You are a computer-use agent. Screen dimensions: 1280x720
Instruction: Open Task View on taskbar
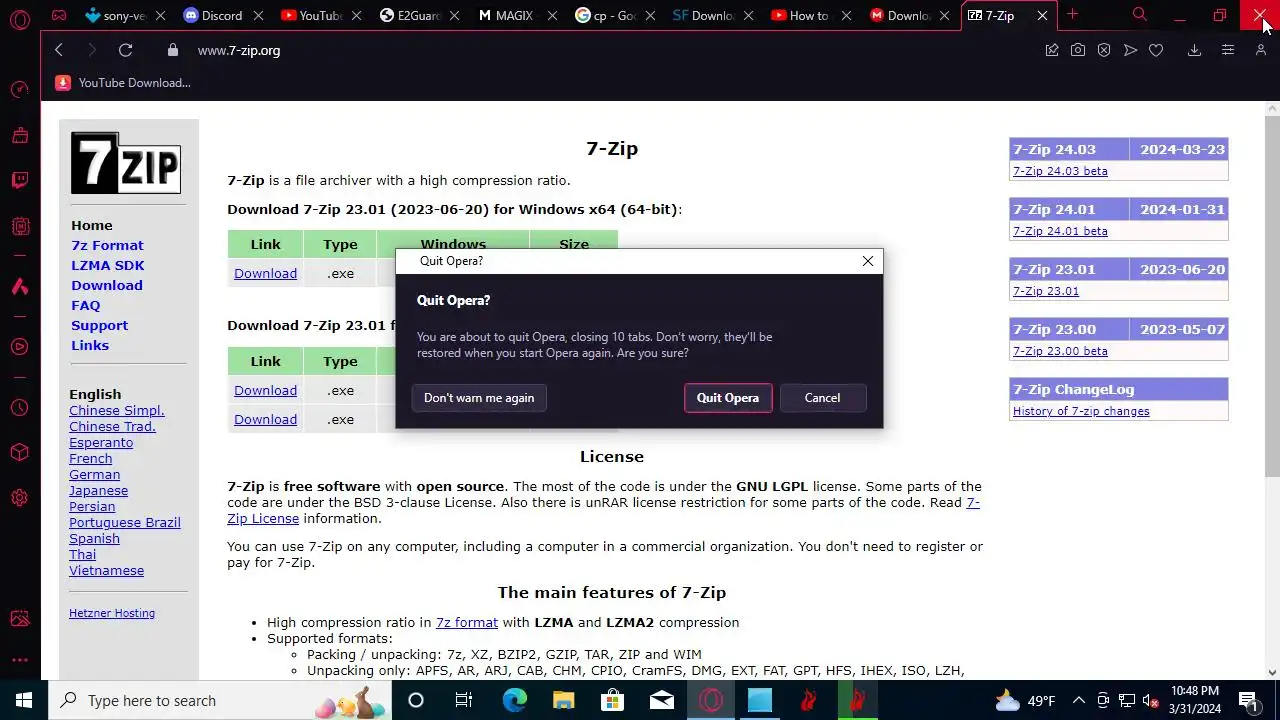pyautogui.click(x=464, y=700)
